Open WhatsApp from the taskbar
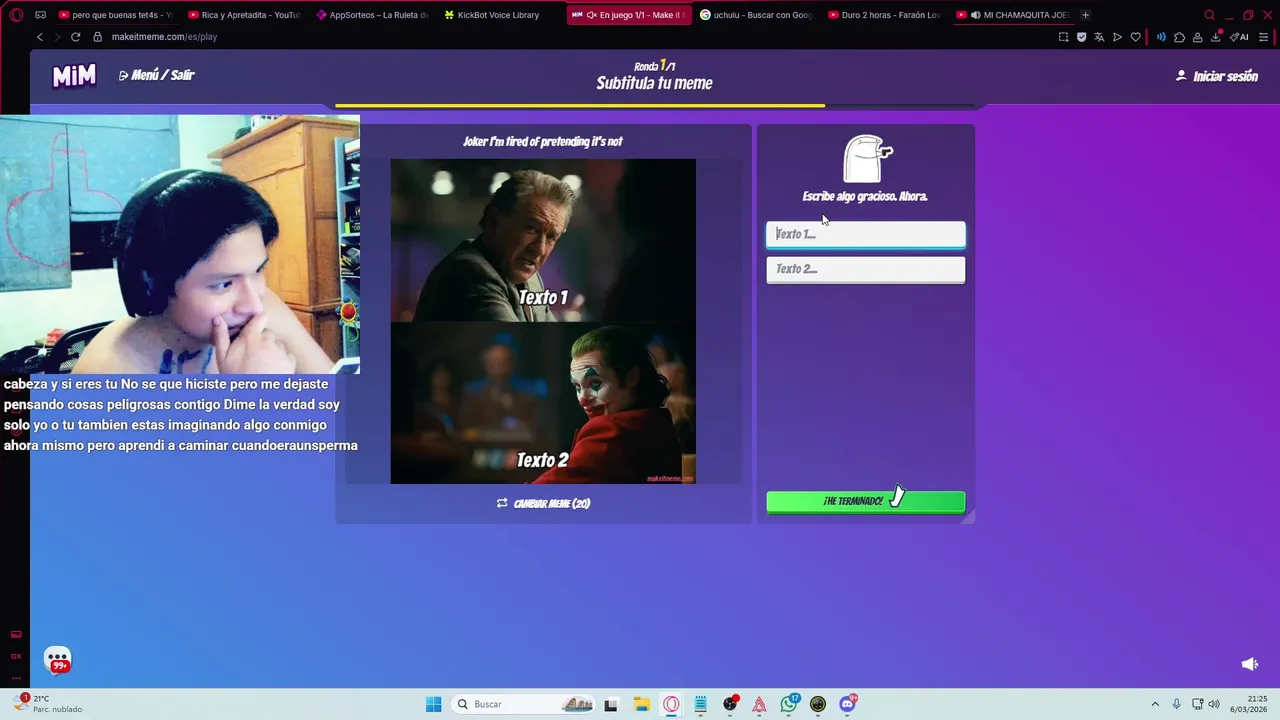The height and width of the screenshot is (720, 1280). pyautogui.click(x=789, y=704)
